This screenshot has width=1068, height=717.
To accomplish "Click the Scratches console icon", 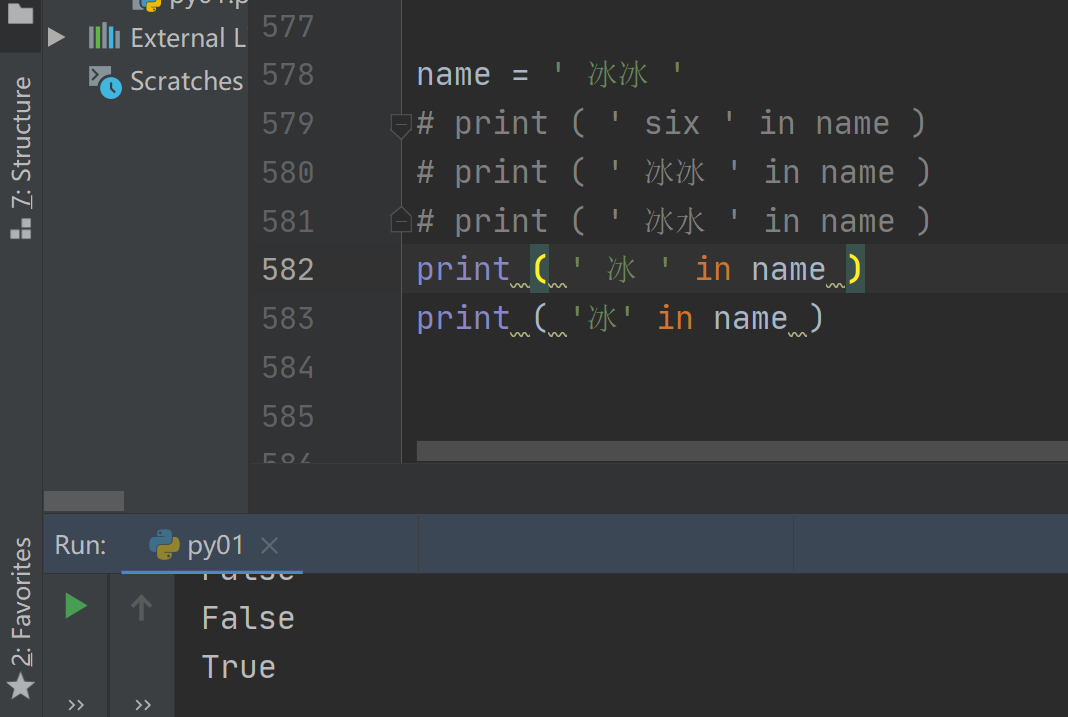I will coord(105,82).
